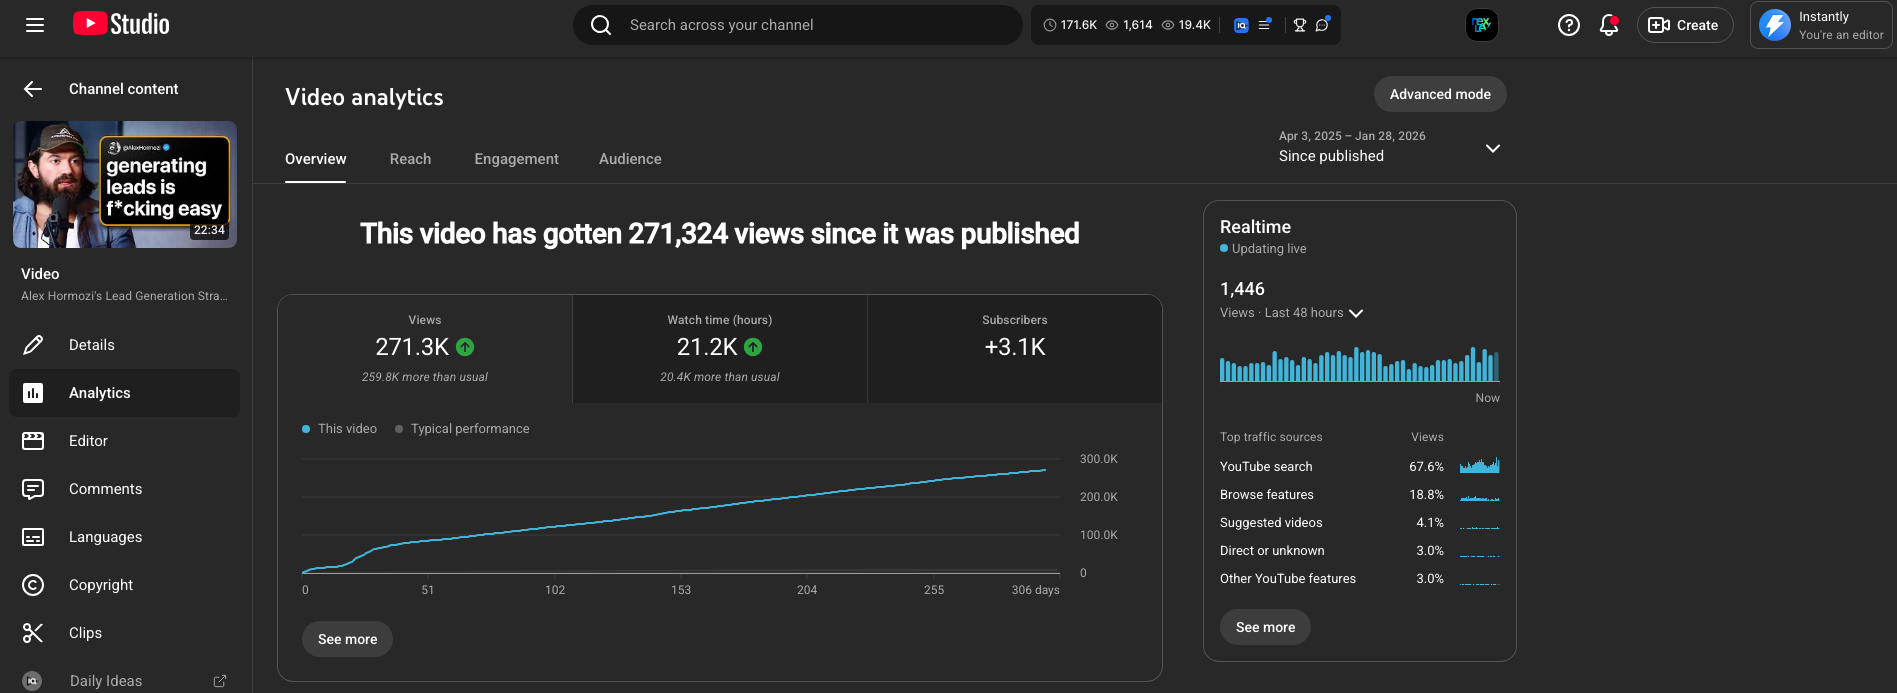
Task: Select the Watch time (hours) metric card
Action: pyautogui.click(x=719, y=348)
